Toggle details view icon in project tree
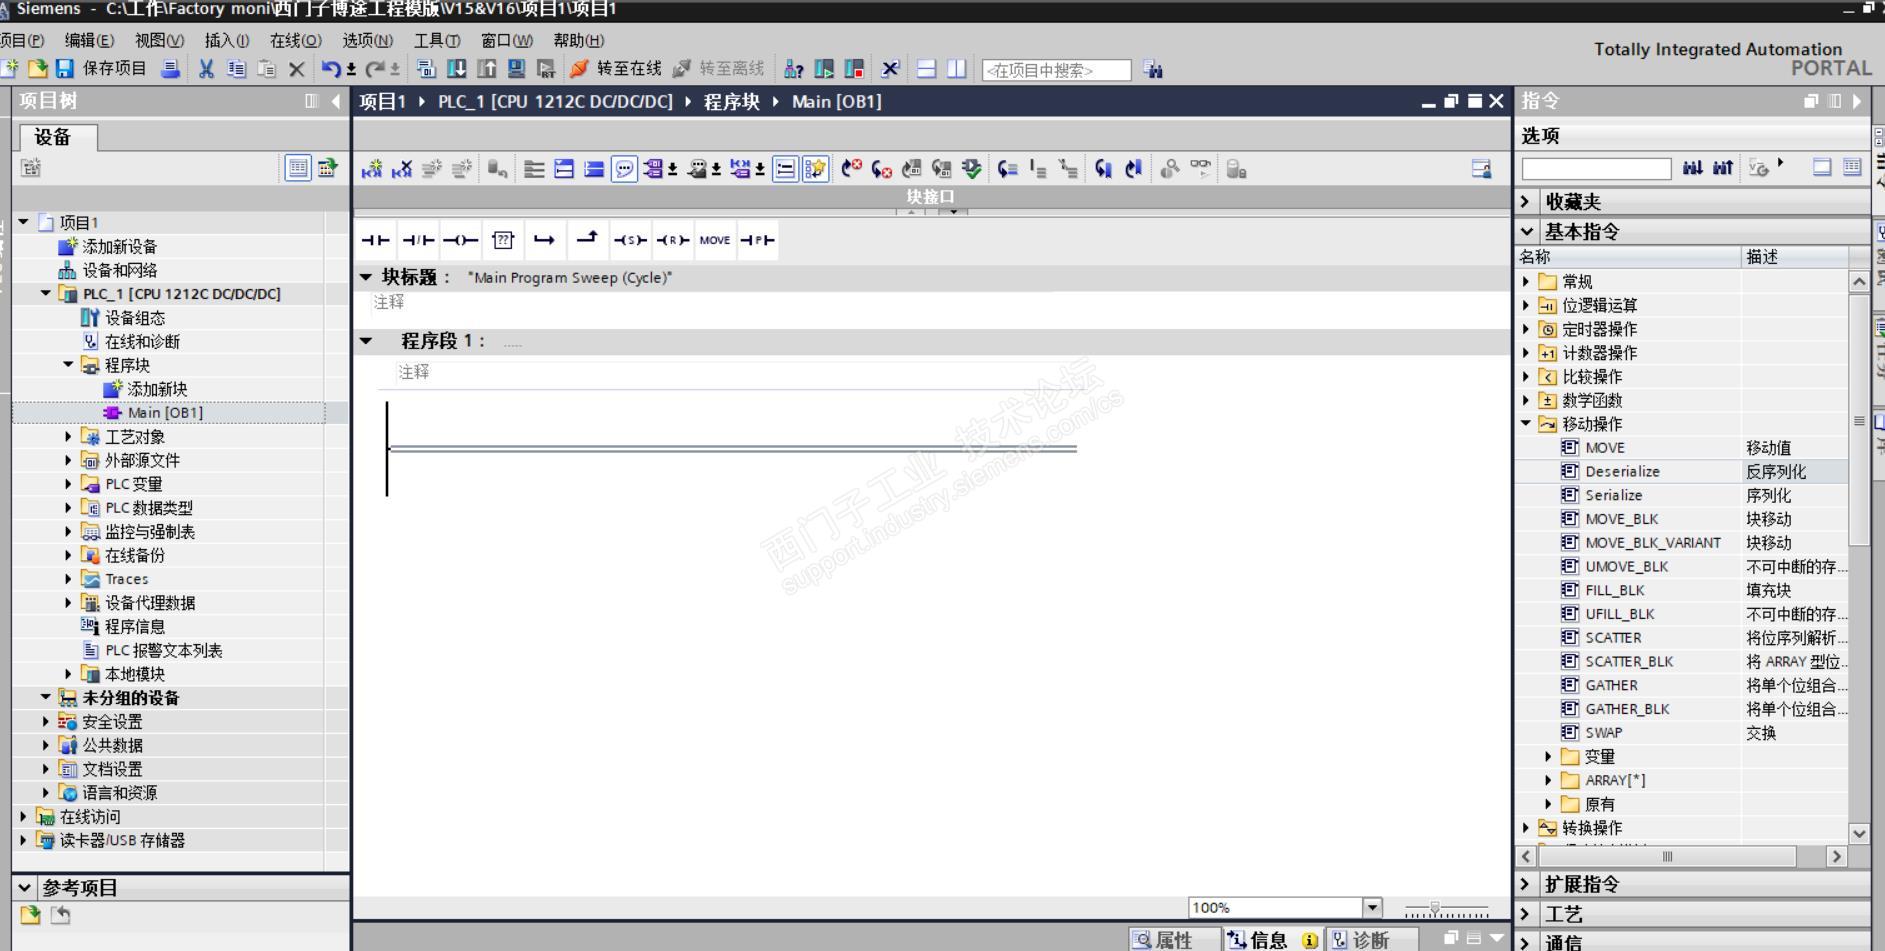 [x=298, y=168]
